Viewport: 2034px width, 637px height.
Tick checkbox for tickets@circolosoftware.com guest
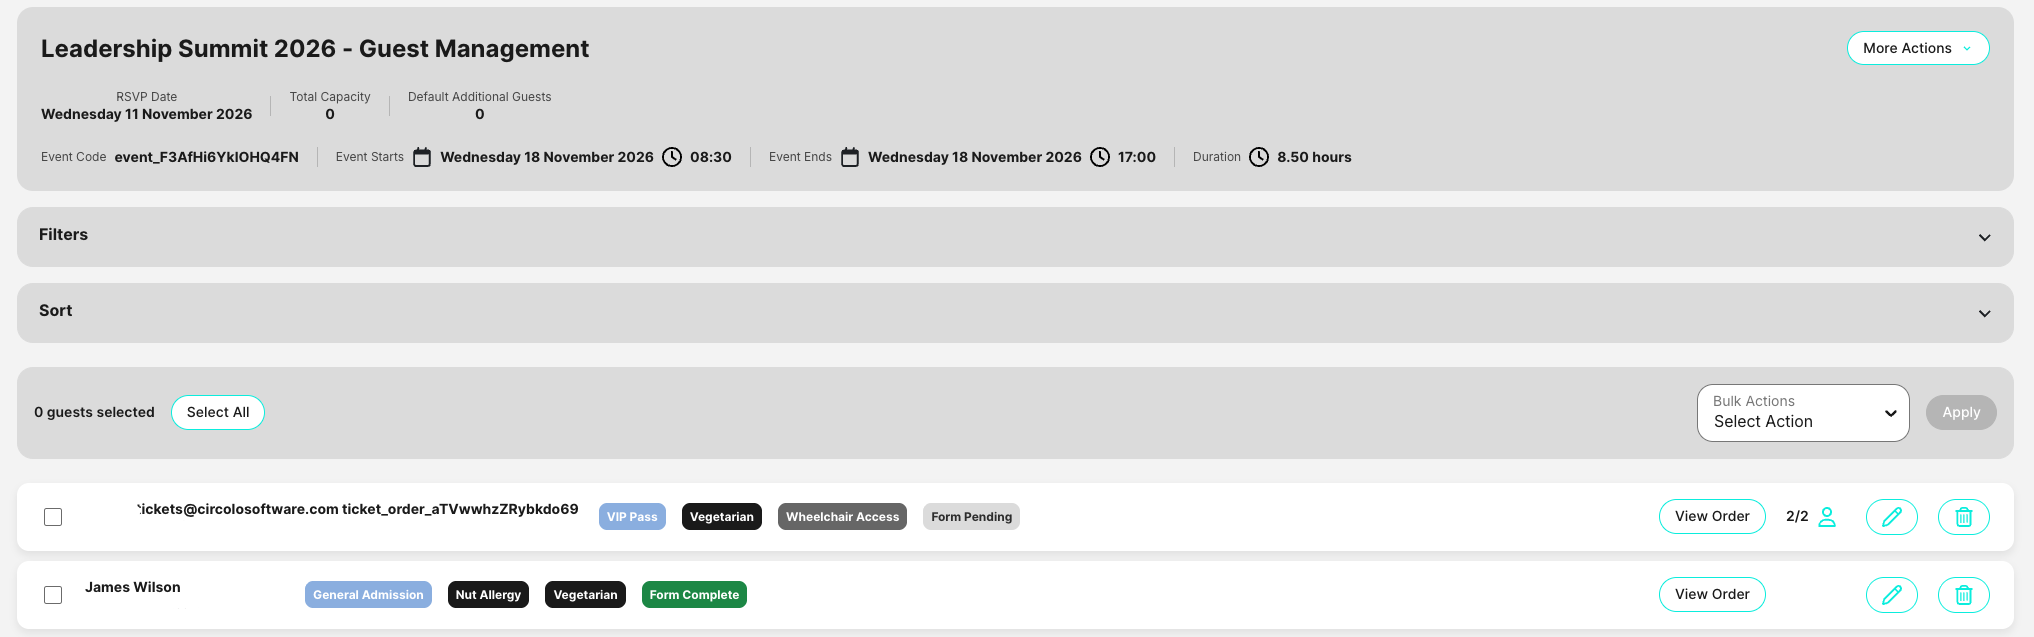point(53,517)
